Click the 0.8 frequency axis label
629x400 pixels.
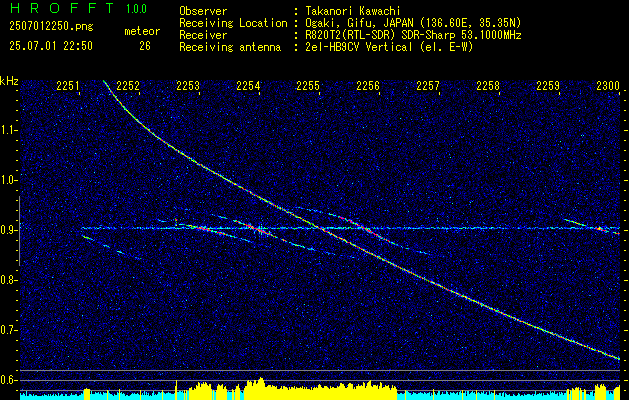[x=9, y=280]
